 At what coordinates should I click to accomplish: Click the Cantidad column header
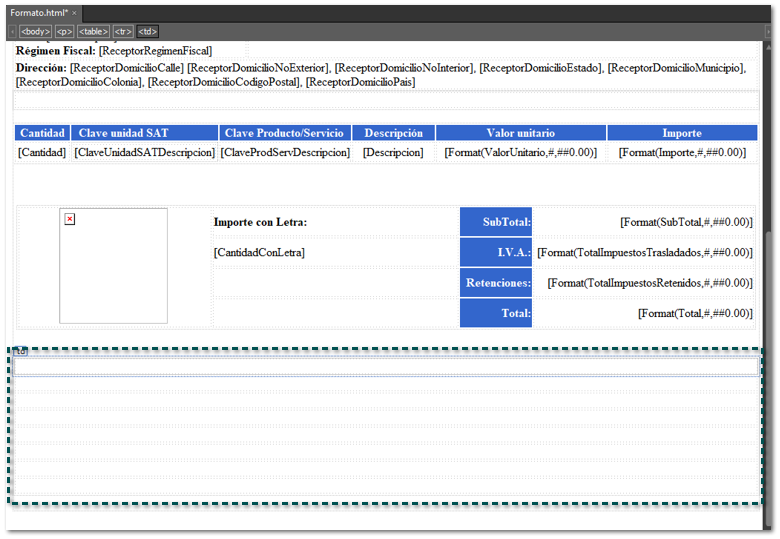coord(42,133)
